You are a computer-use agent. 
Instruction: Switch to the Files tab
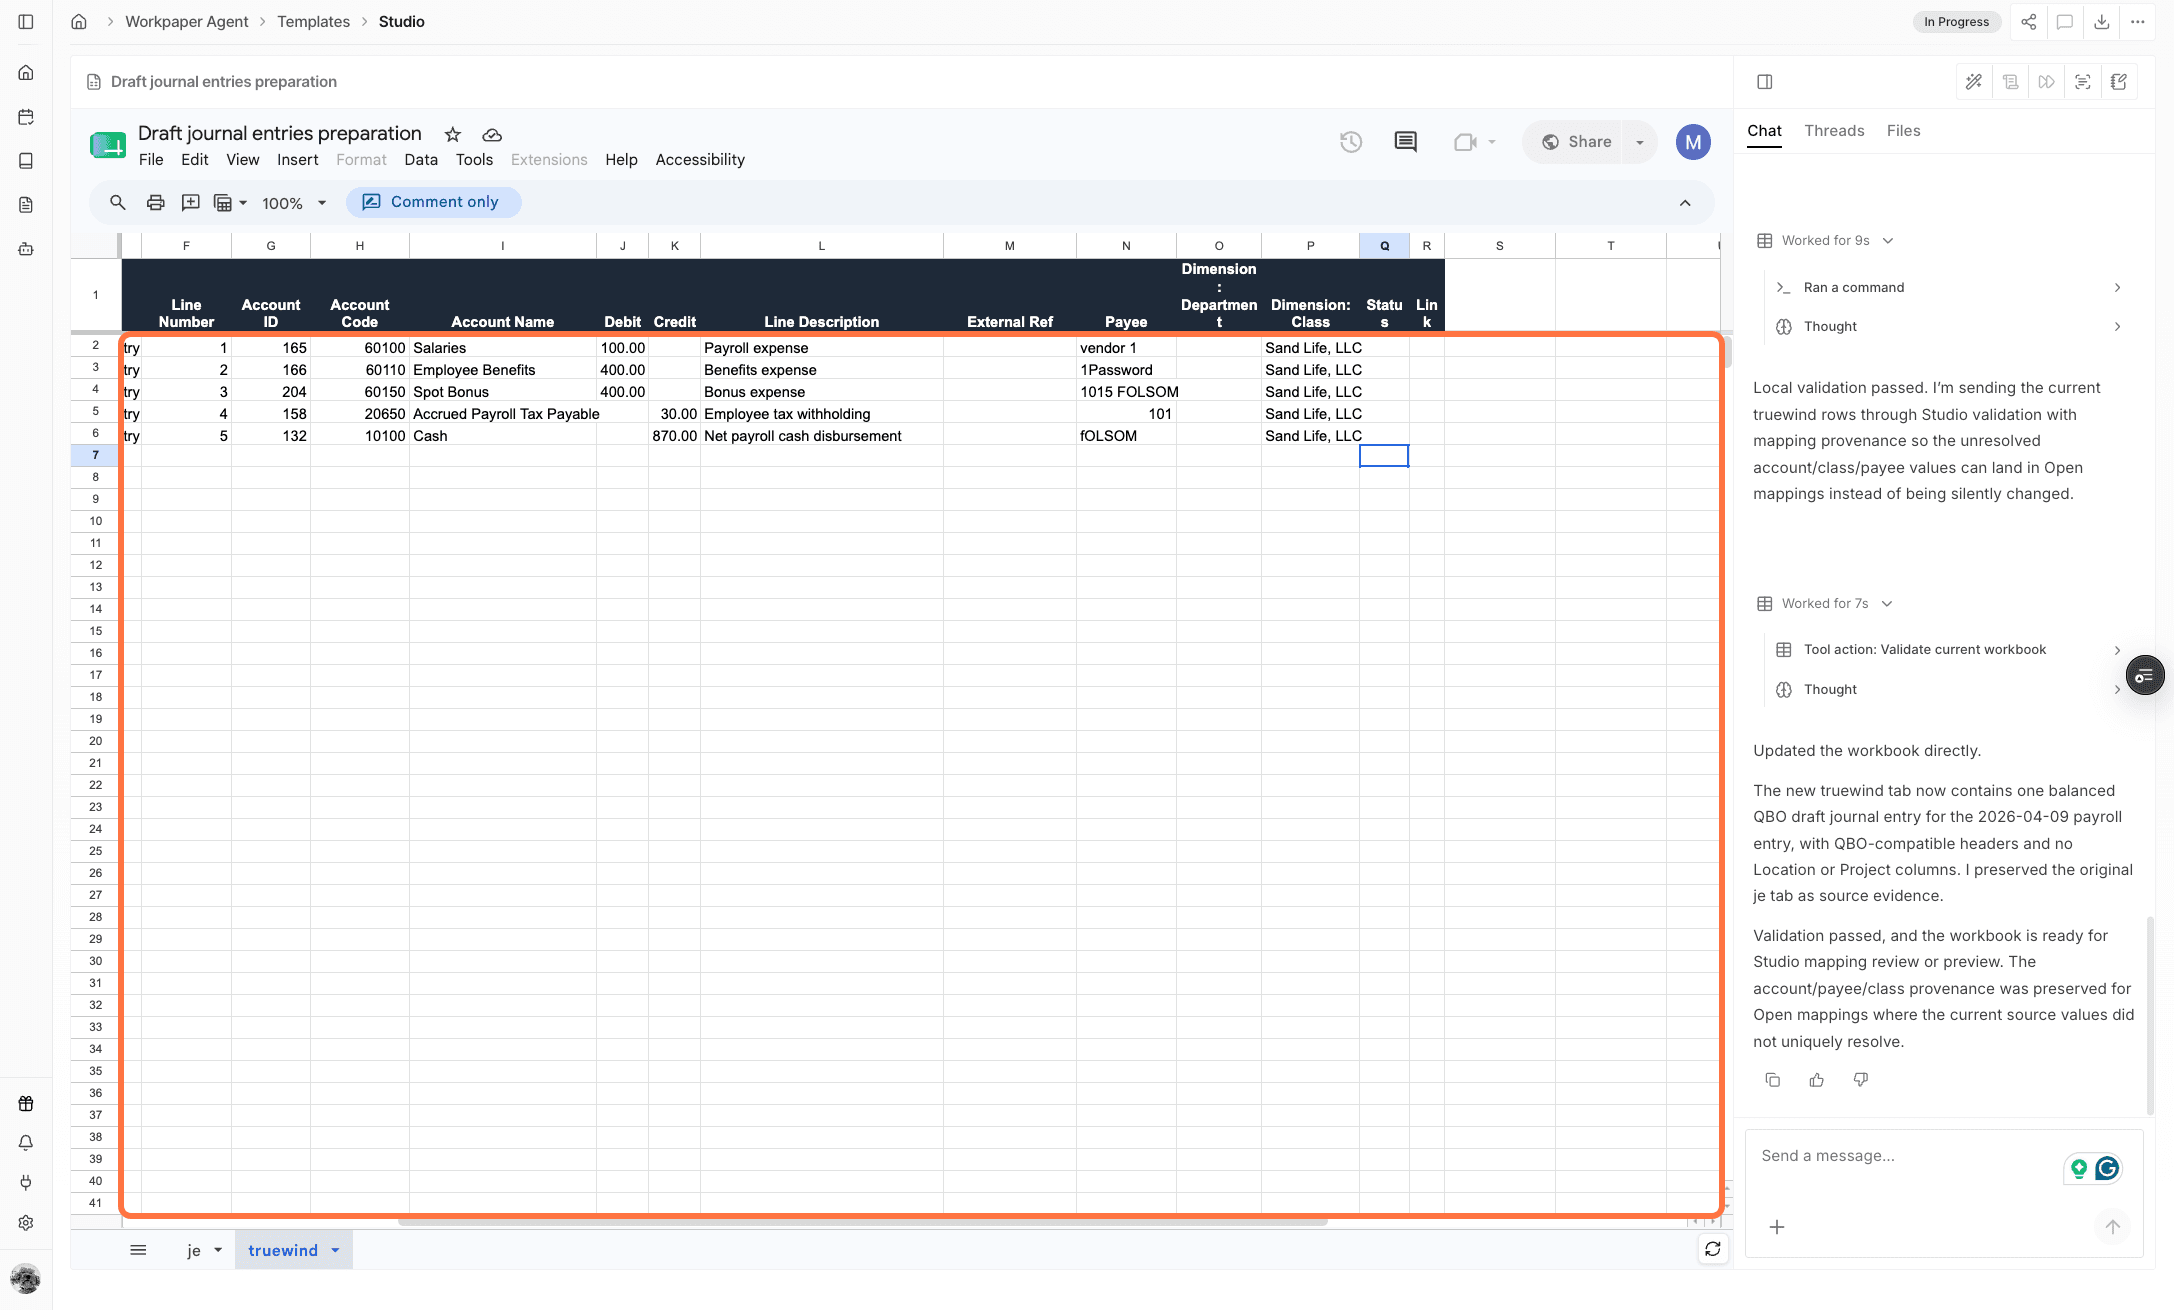coord(1903,131)
